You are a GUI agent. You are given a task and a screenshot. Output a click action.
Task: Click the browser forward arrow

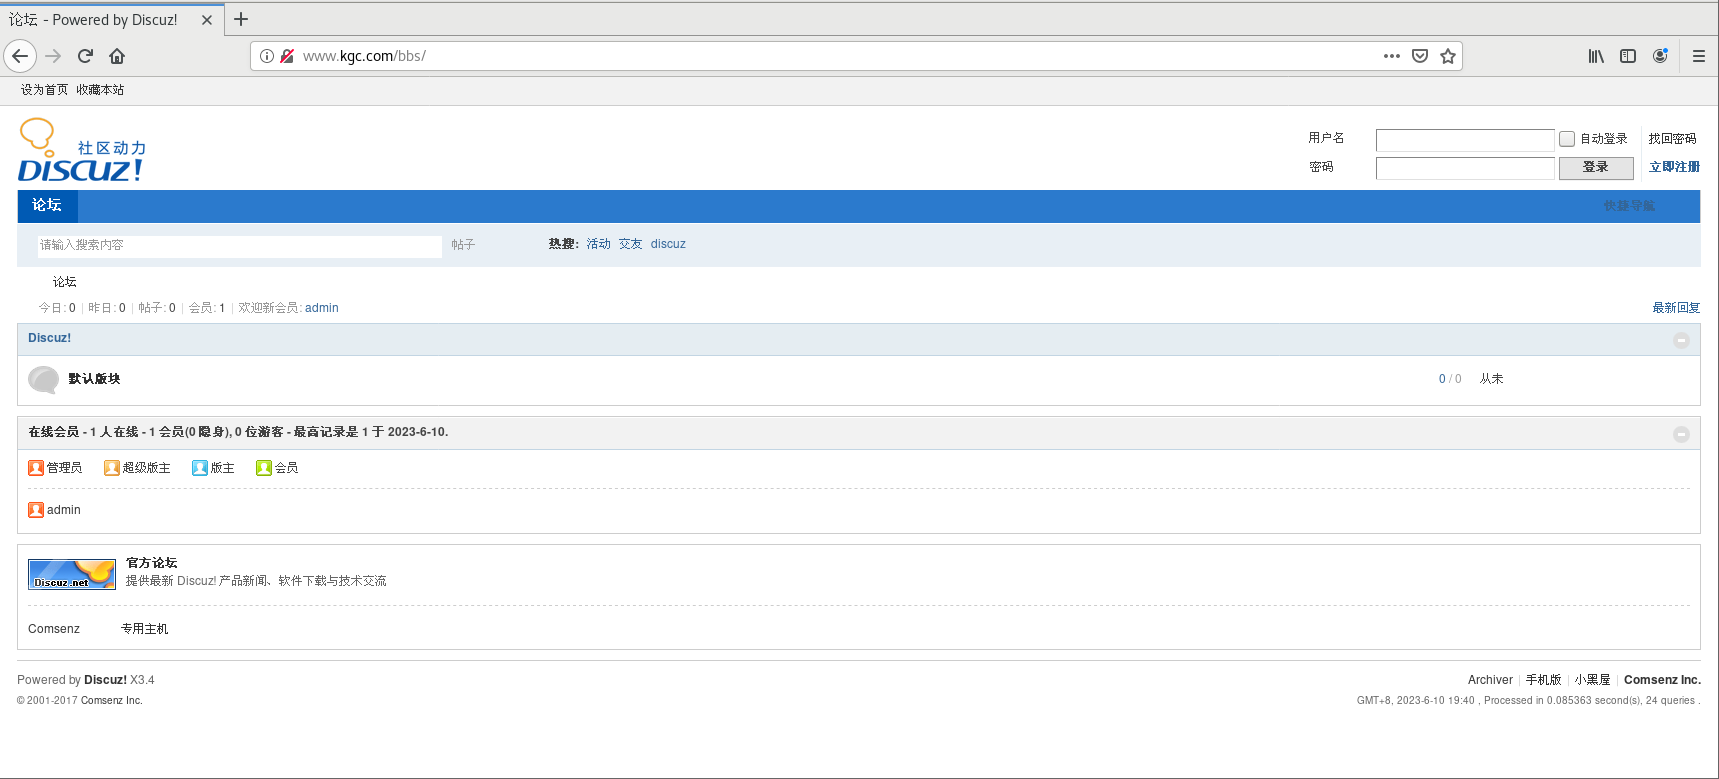point(53,56)
